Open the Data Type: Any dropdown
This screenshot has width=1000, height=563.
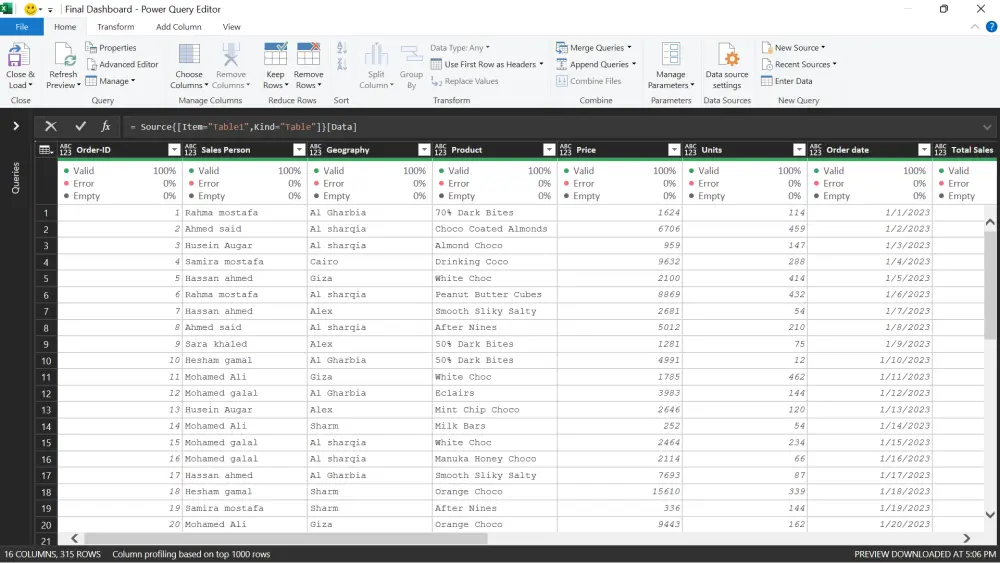coord(460,48)
